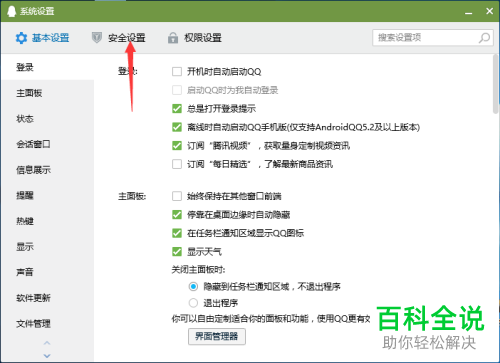This screenshot has width=500, height=363.
Task: Uncheck 在任务栏通知区域显示QQ图标
Action: tap(177, 233)
